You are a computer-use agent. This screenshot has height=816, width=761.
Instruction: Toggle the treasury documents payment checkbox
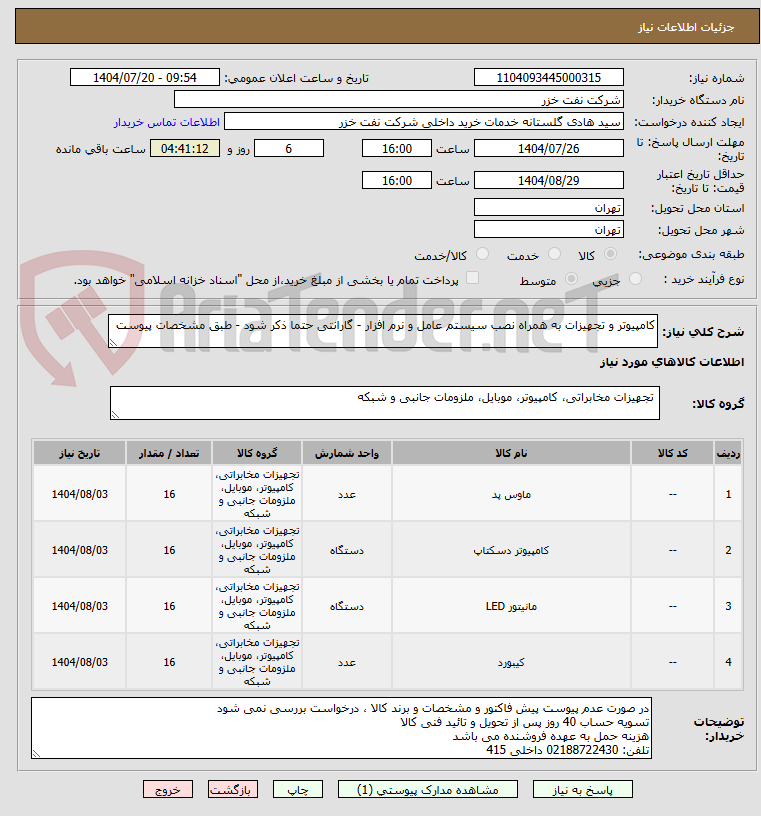[472, 278]
